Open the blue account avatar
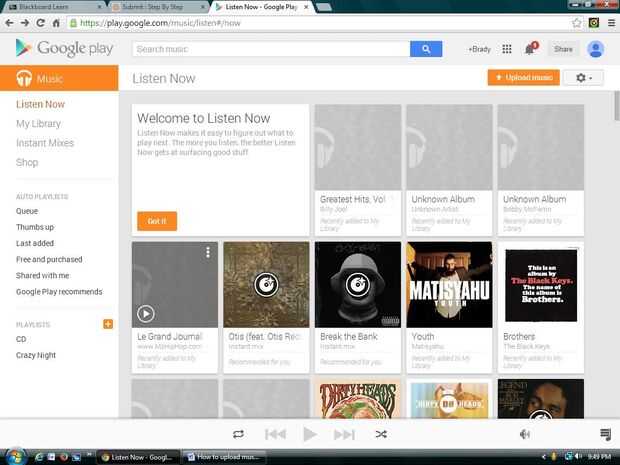Image resolution: width=620 pixels, height=465 pixels. [595, 49]
